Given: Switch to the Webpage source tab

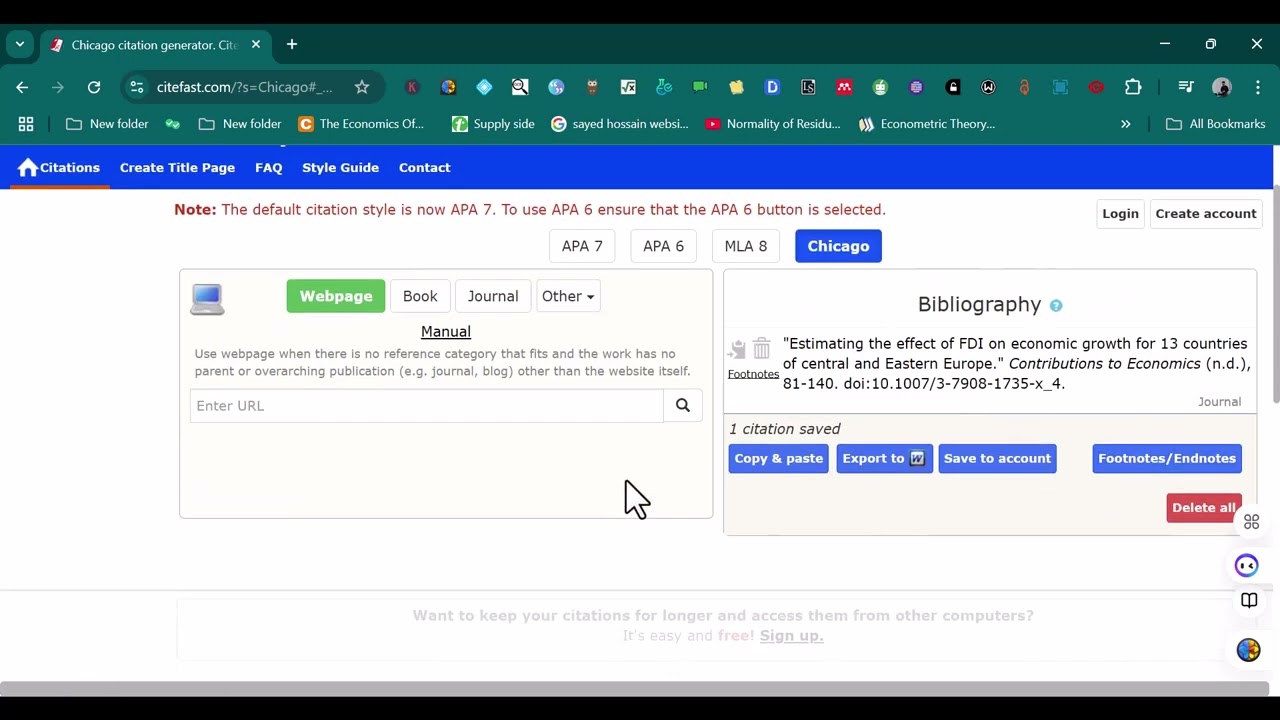Looking at the screenshot, I should pos(336,296).
